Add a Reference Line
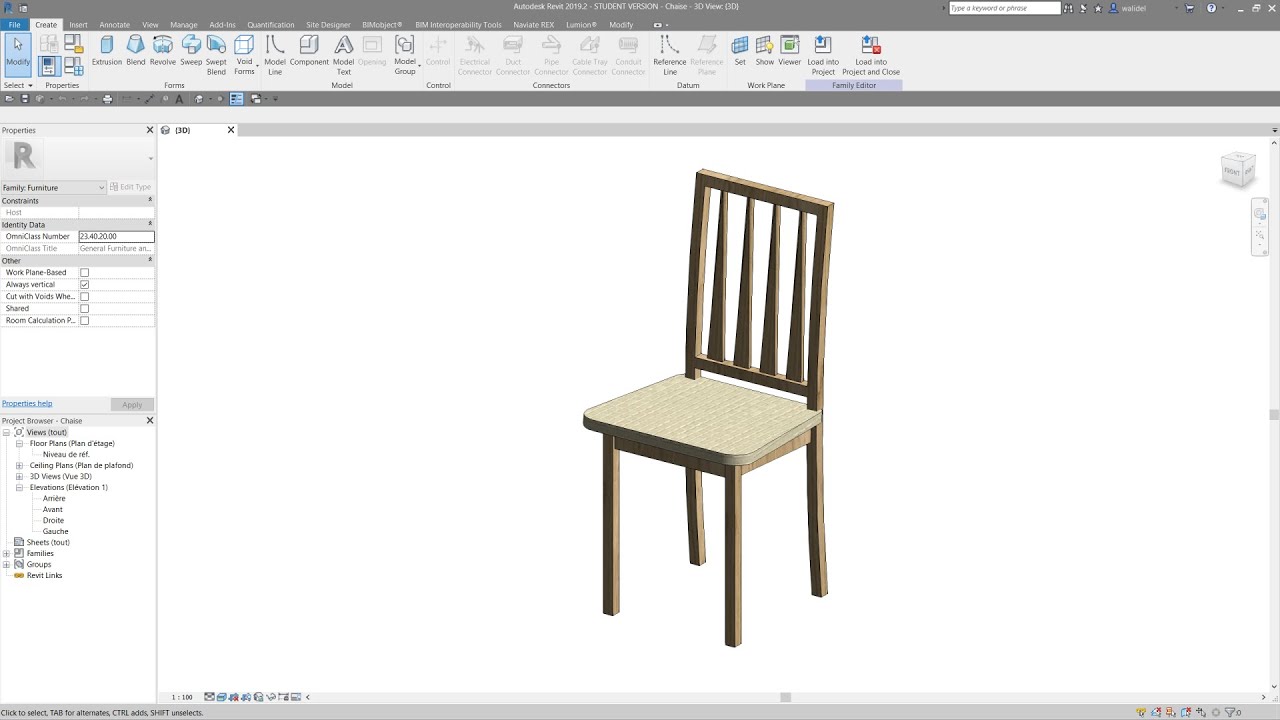Image resolution: width=1280 pixels, height=720 pixels. click(x=670, y=55)
